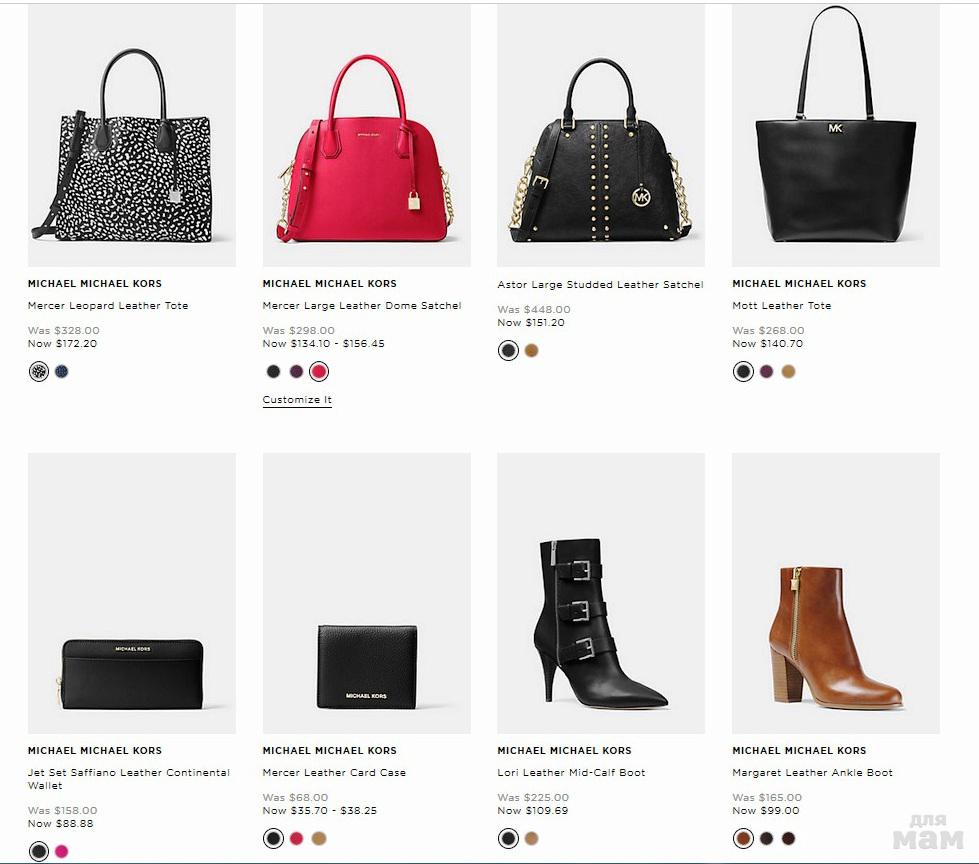Choose purple swatch under Mercer Dome Satchel
Screen dimensions: 979x864
pyautogui.click(x=296, y=372)
